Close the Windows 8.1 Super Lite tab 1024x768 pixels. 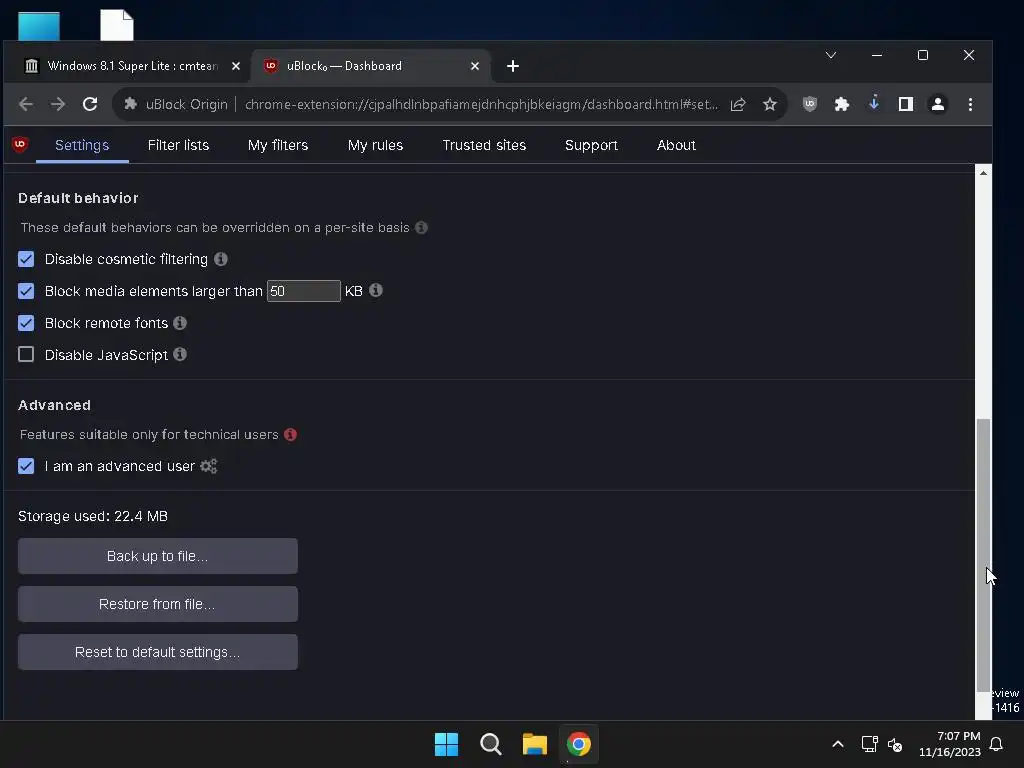[236, 66]
